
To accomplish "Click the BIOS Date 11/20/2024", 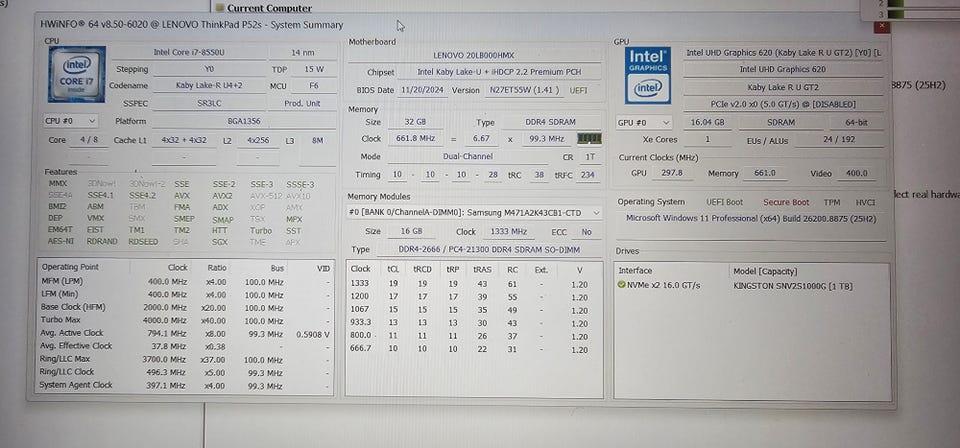I will click(x=423, y=90).
